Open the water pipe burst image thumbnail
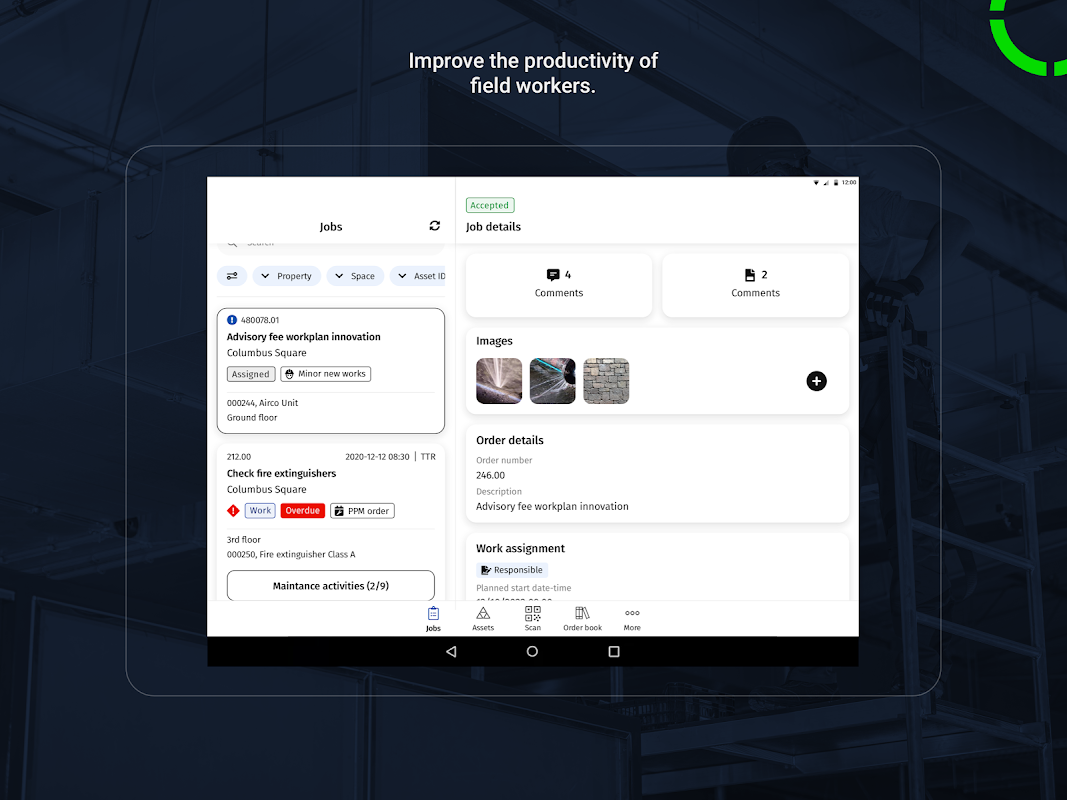Viewport: 1067px width, 800px height. tap(499, 381)
